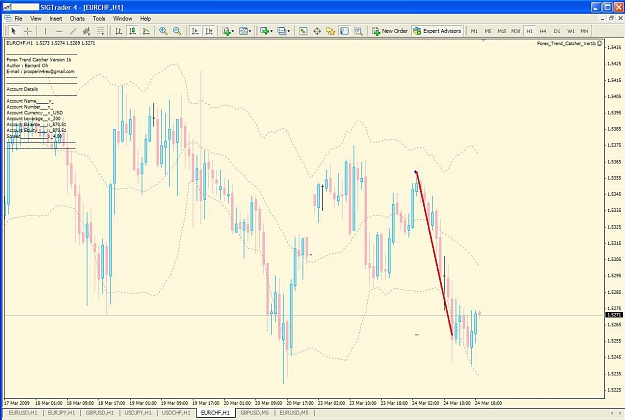Image resolution: width=625 pixels, height=420 pixels.
Task: Switch chart to bar chart
Action: click(118, 31)
